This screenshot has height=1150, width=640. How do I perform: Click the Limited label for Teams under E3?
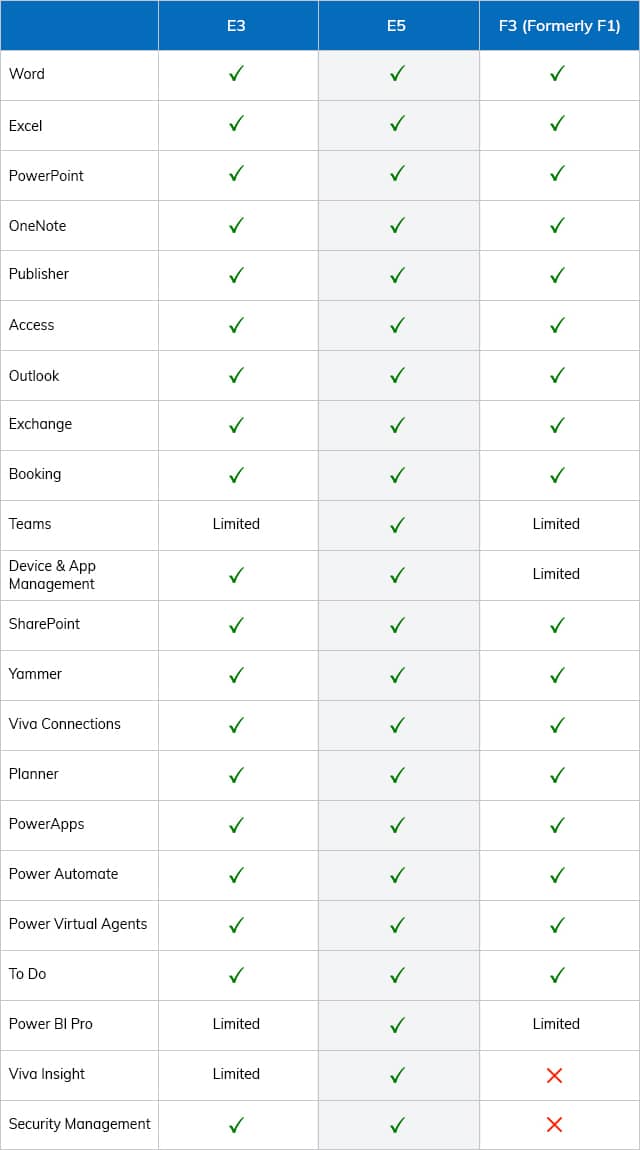(236, 524)
